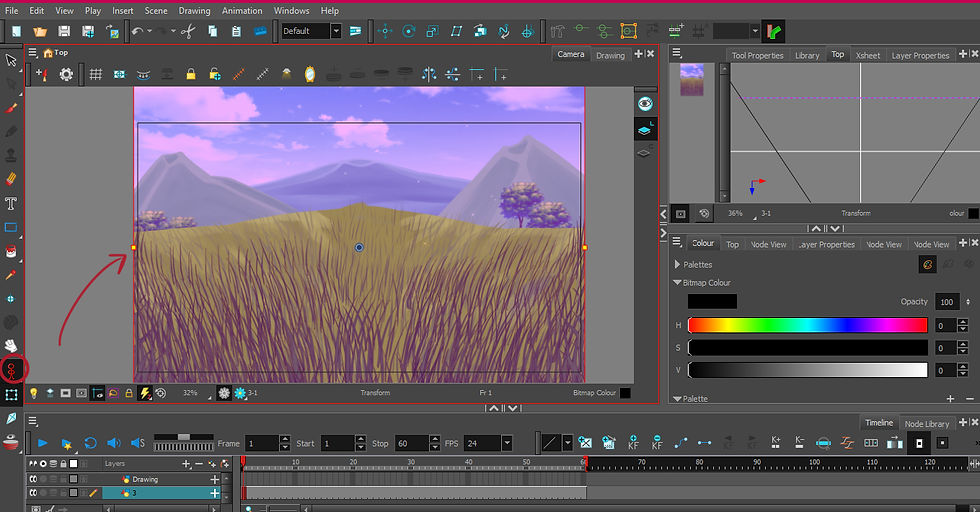Select the Skew tool in top toolbar
Viewport: 980px width, 512px height.
456,31
